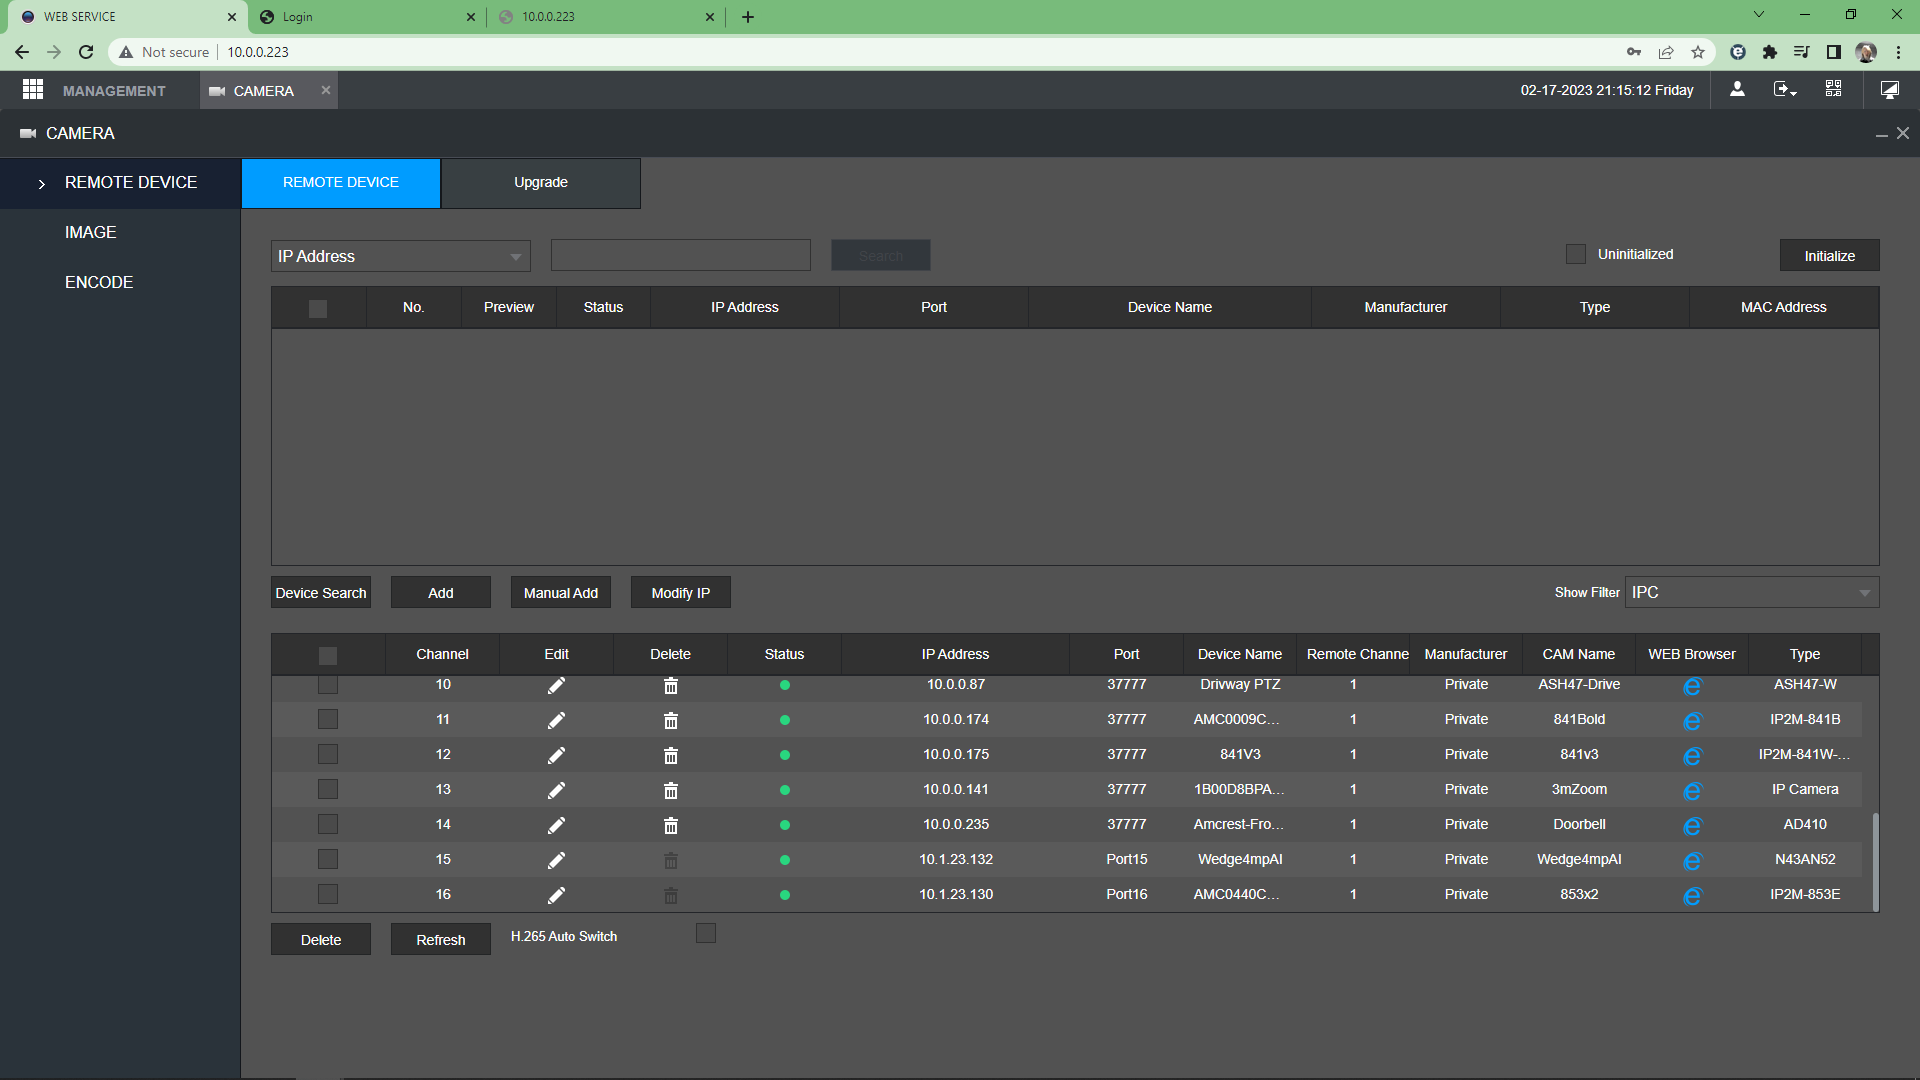Open IMAGE settings in sidebar
Viewport: 1920px width, 1080px height.
(x=90, y=232)
